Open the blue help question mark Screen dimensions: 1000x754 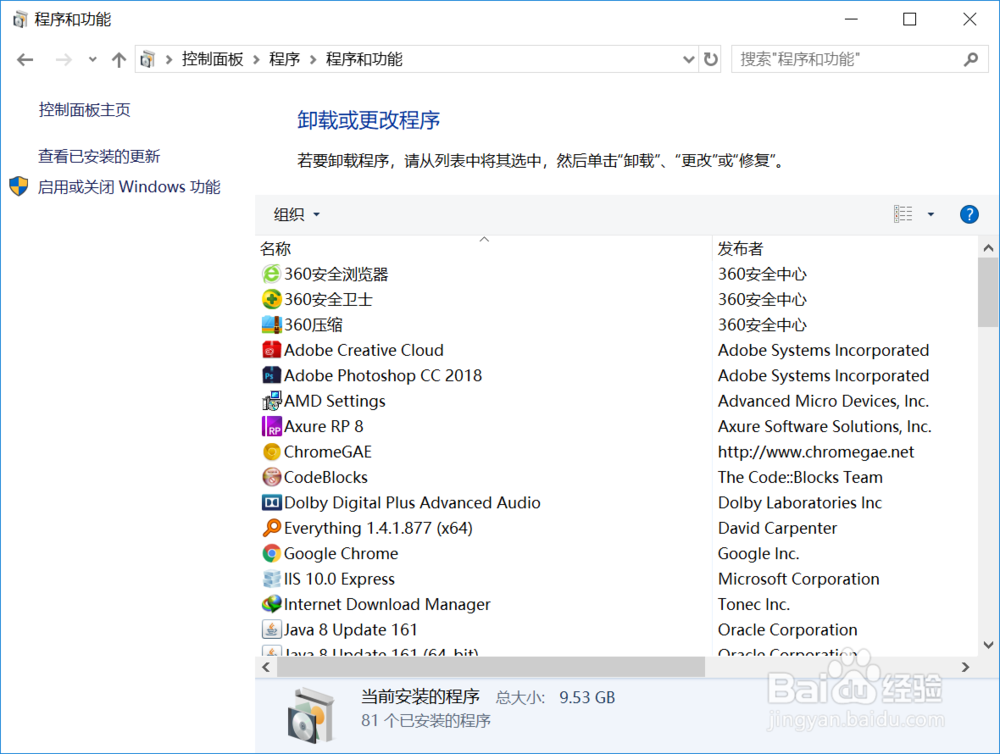pos(969,214)
